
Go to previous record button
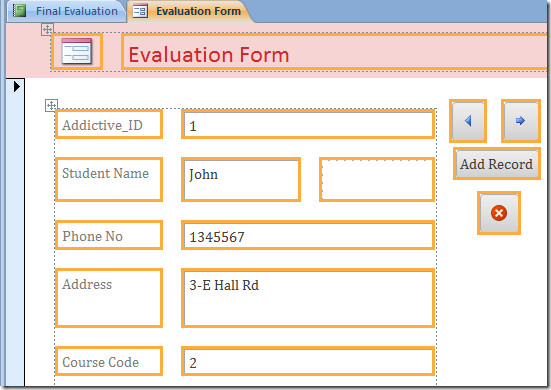[468, 121]
